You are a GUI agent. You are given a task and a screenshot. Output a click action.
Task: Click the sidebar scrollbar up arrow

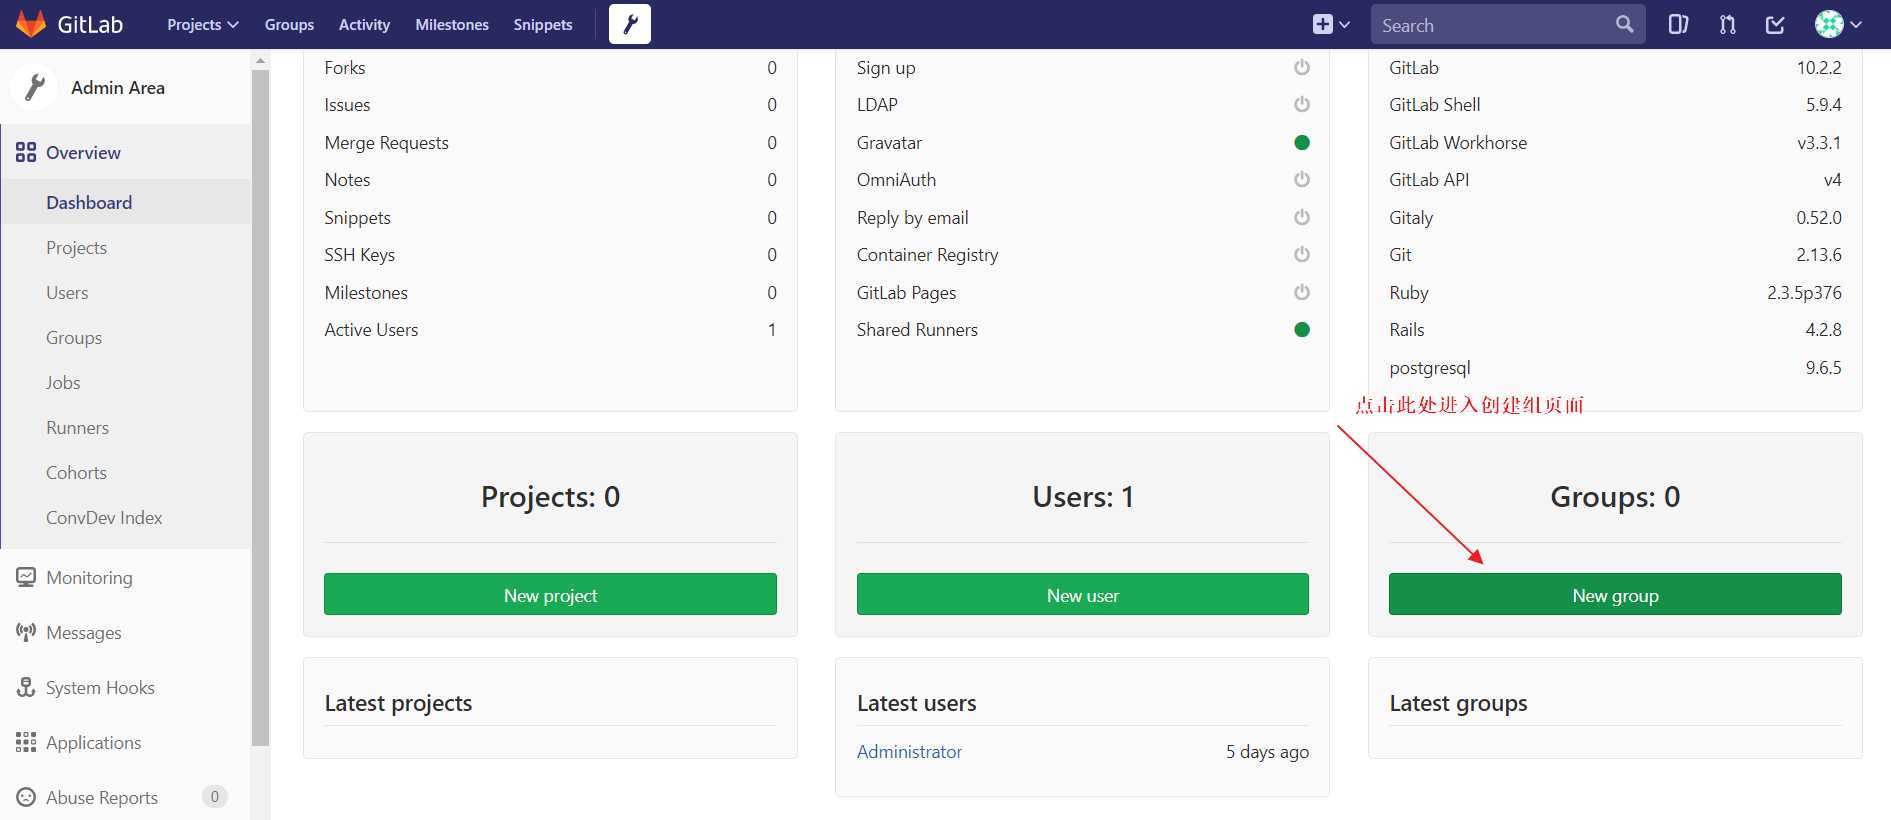pyautogui.click(x=261, y=60)
